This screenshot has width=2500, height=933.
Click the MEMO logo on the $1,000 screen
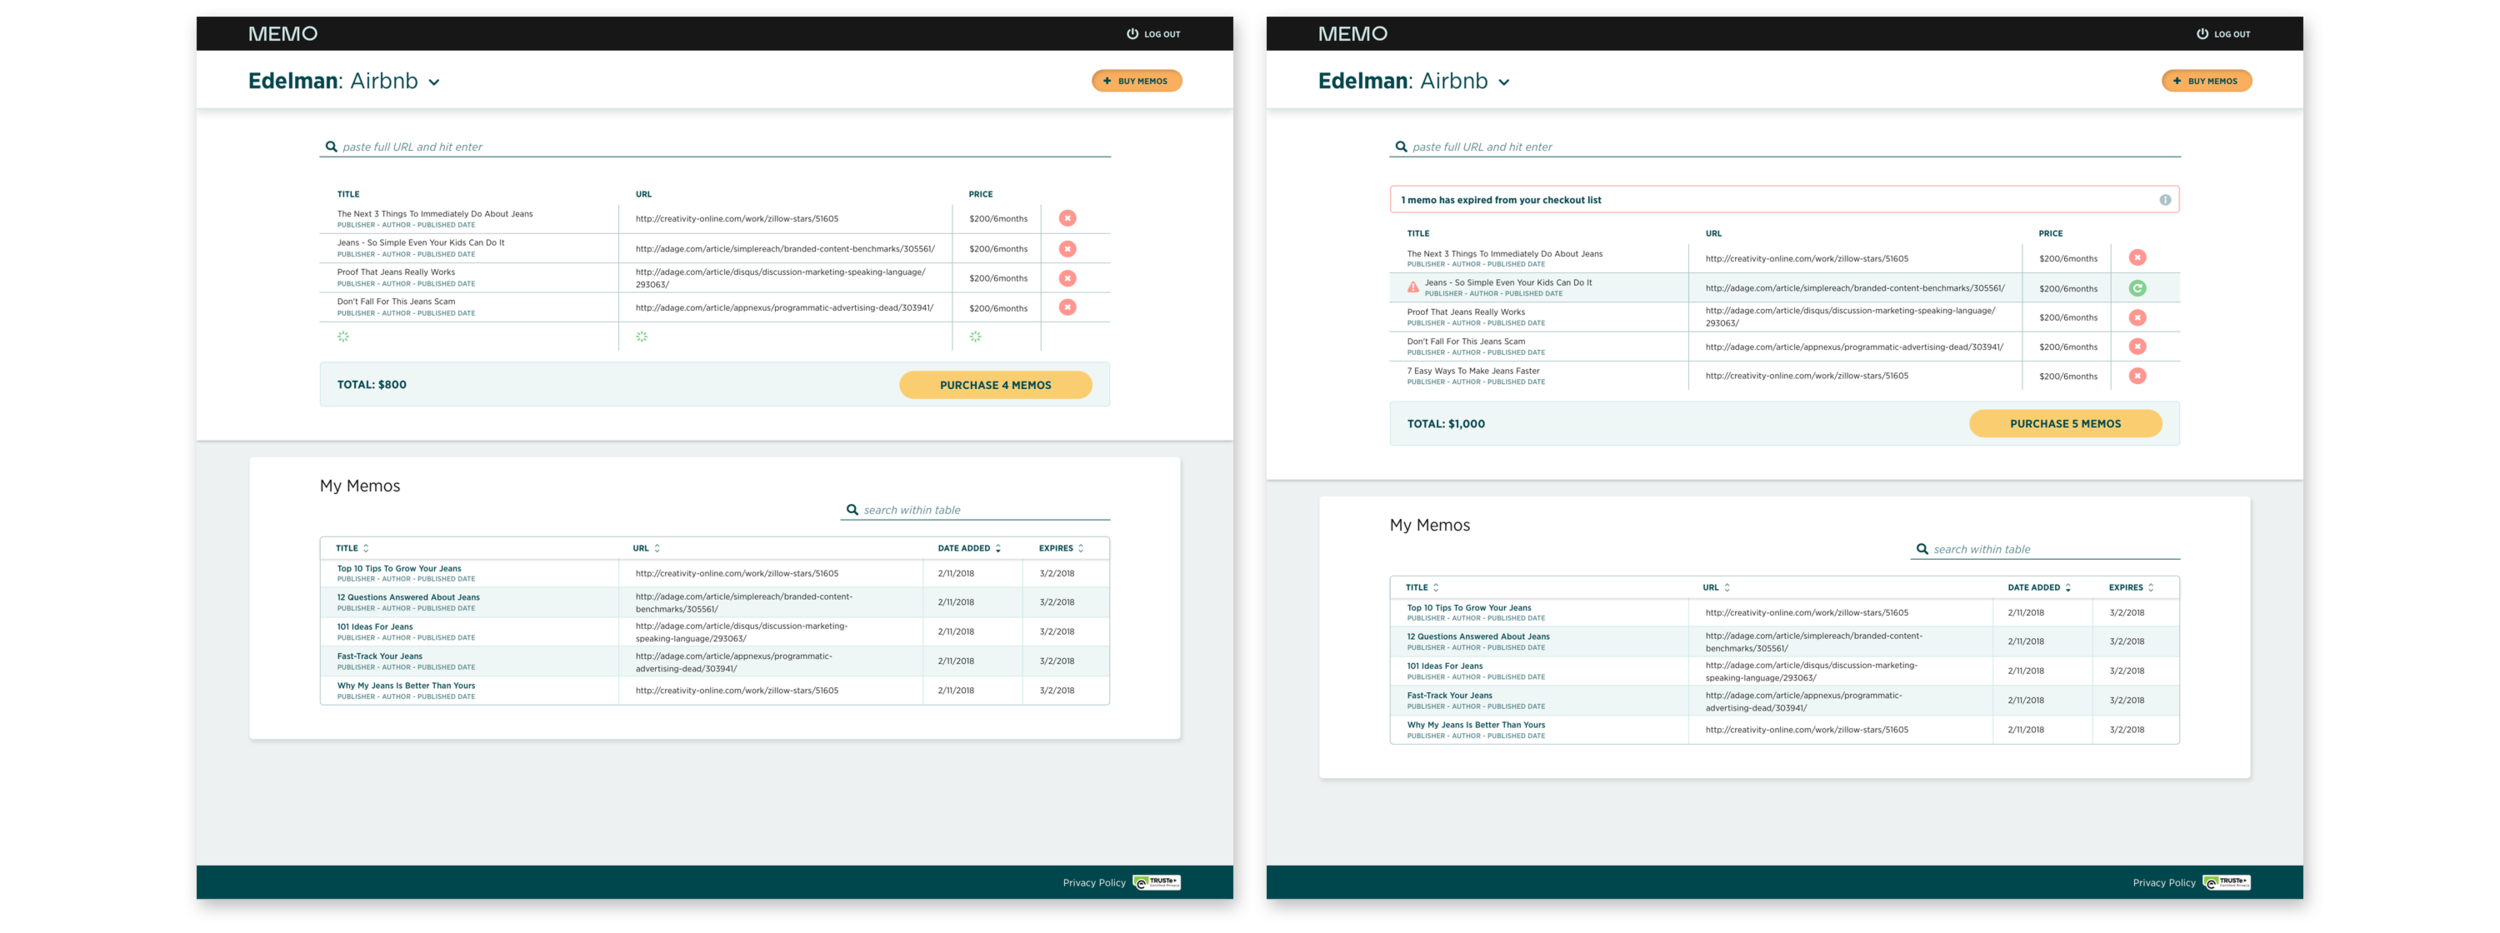click(x=1353, y=33)
